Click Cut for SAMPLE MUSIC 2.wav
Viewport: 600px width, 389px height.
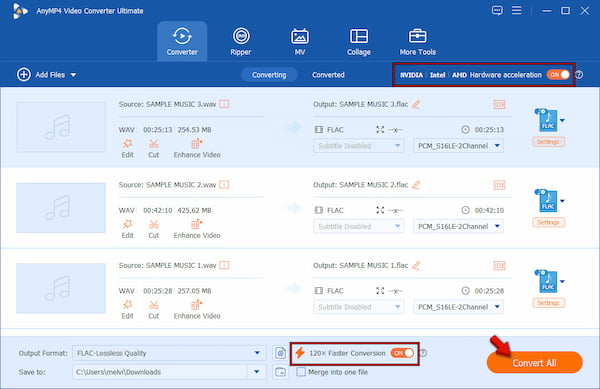[x=153, y=229]
